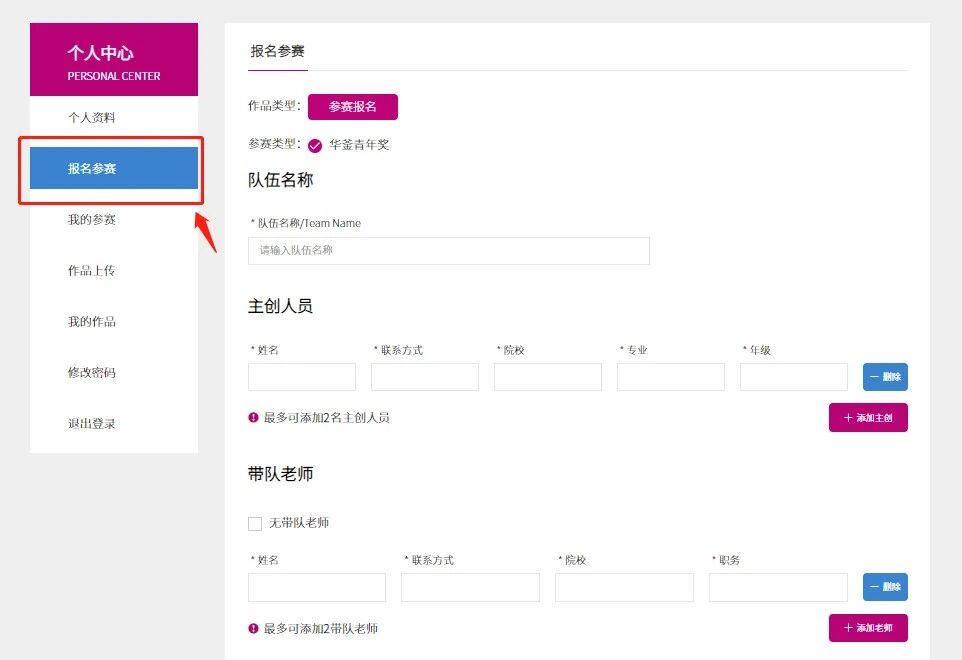The height and width of the screenshot is (660, 962).
Task: Open 作品上传 from sidebar
Action: click(x=92, y=271)
